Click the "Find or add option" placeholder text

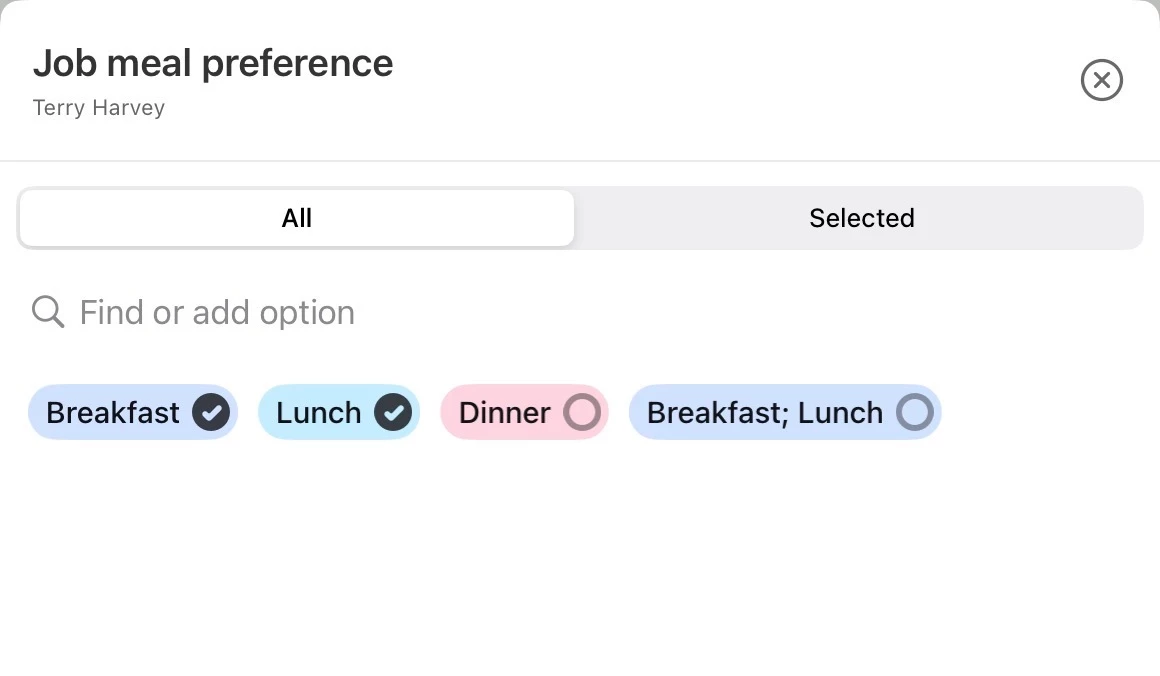(x=217, y=312)
